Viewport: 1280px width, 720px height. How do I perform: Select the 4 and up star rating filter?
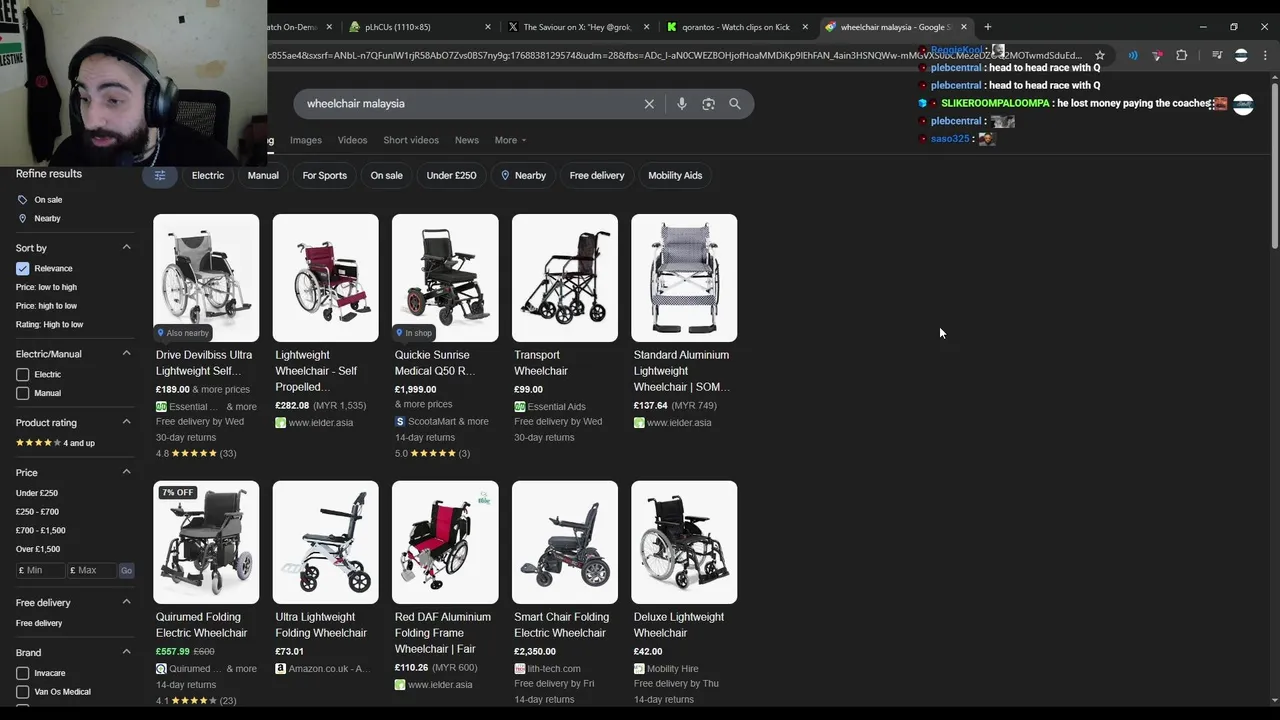[55, 443]
